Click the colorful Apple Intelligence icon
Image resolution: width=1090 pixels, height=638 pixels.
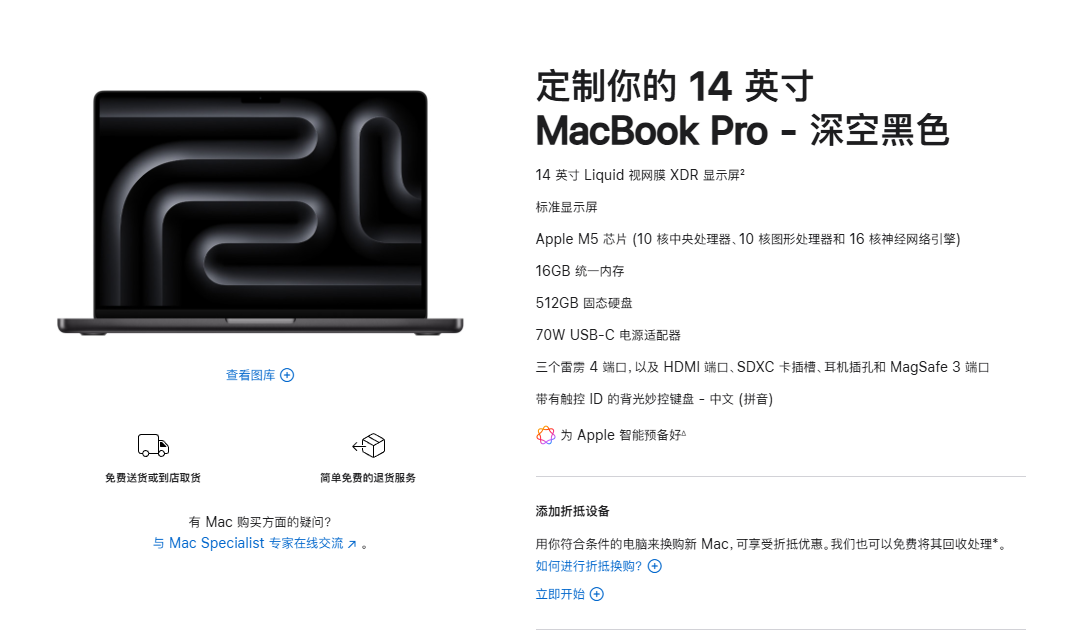click(546, 435)
